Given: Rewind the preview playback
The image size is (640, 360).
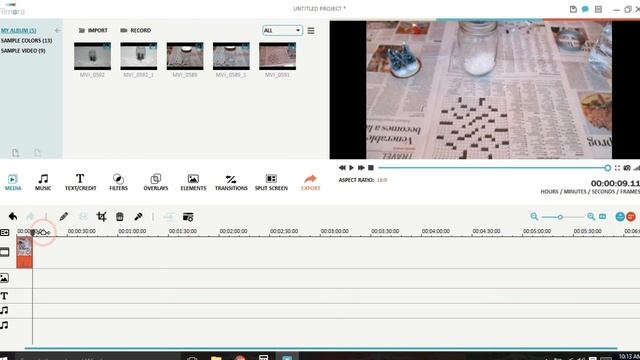Looking at the screenshot, I should coord(342,168).
